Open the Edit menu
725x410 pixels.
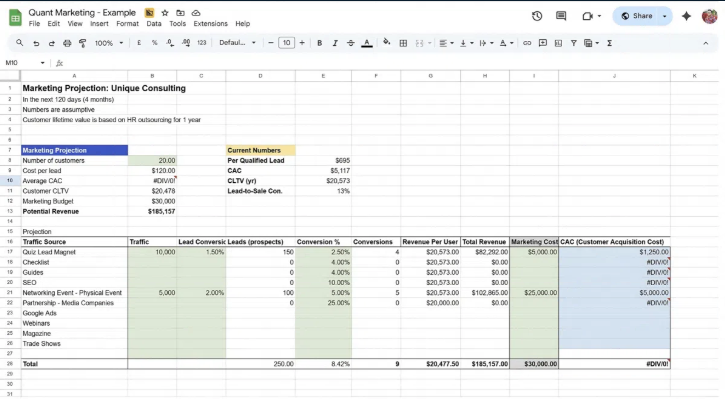coord(54,24)
